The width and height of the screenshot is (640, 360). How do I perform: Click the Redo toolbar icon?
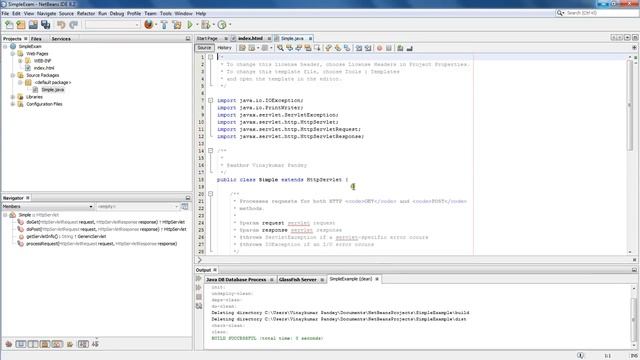73,25
